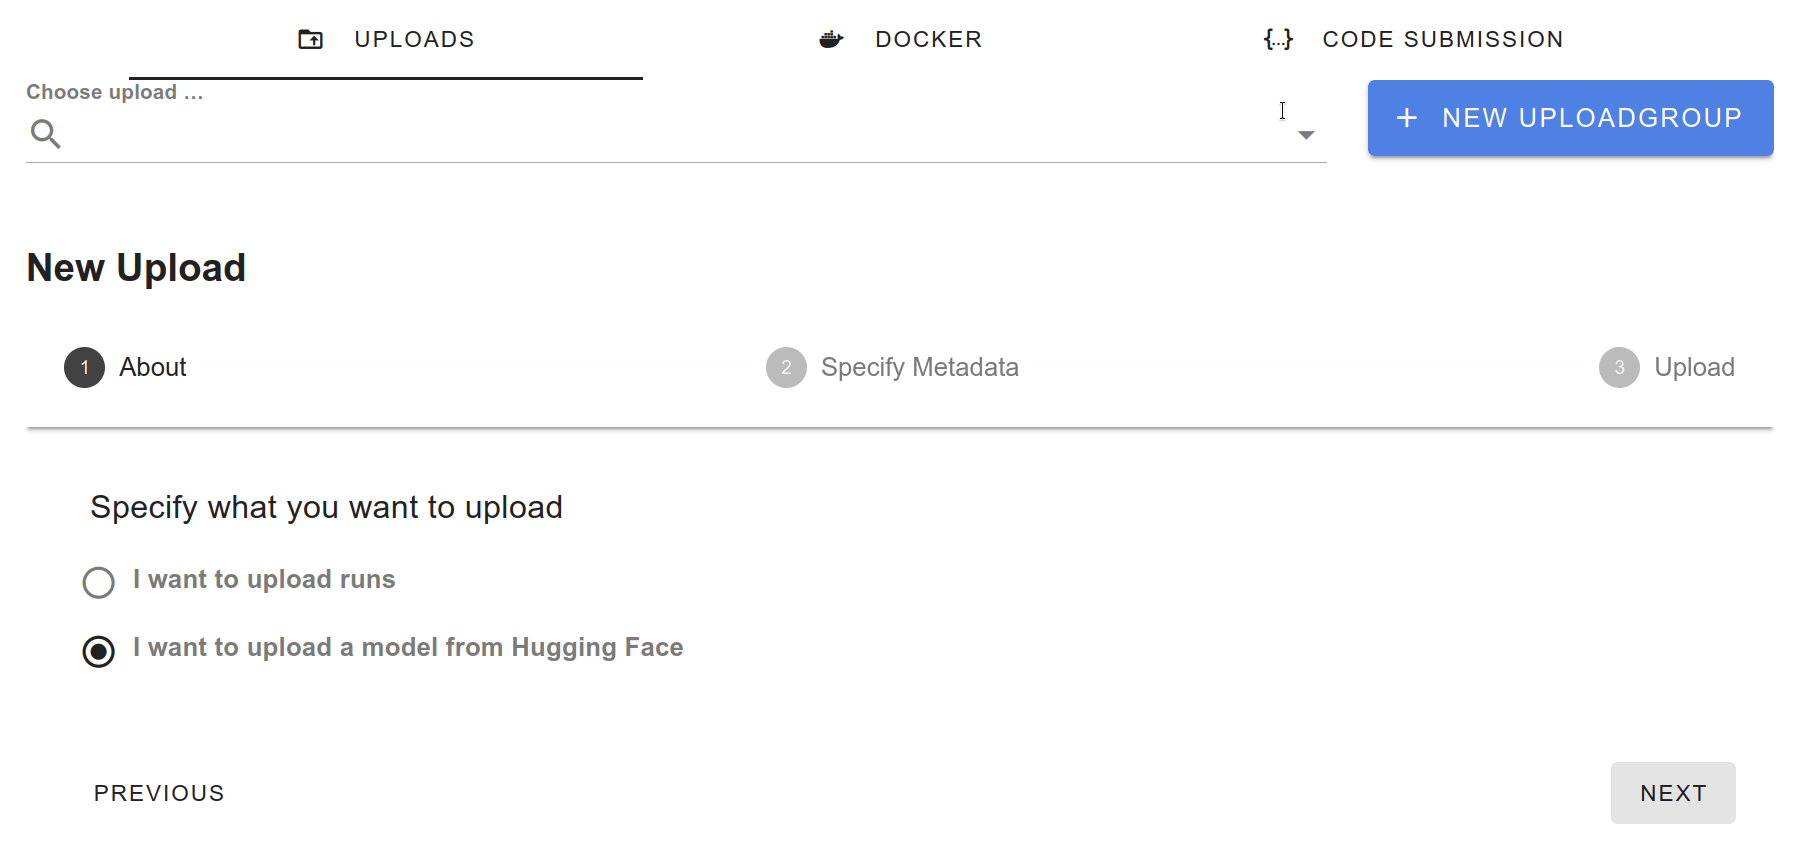Click the Code Submission braces icon
Image resolution: width=1794 pixels, height=850 pixels.
coord(1278,40)
